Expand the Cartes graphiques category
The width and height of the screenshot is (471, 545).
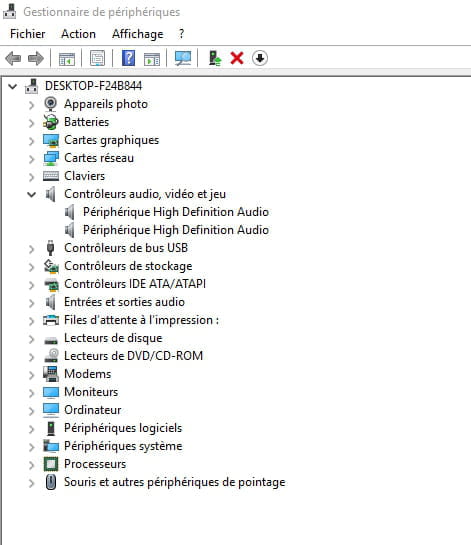(32, 141)
